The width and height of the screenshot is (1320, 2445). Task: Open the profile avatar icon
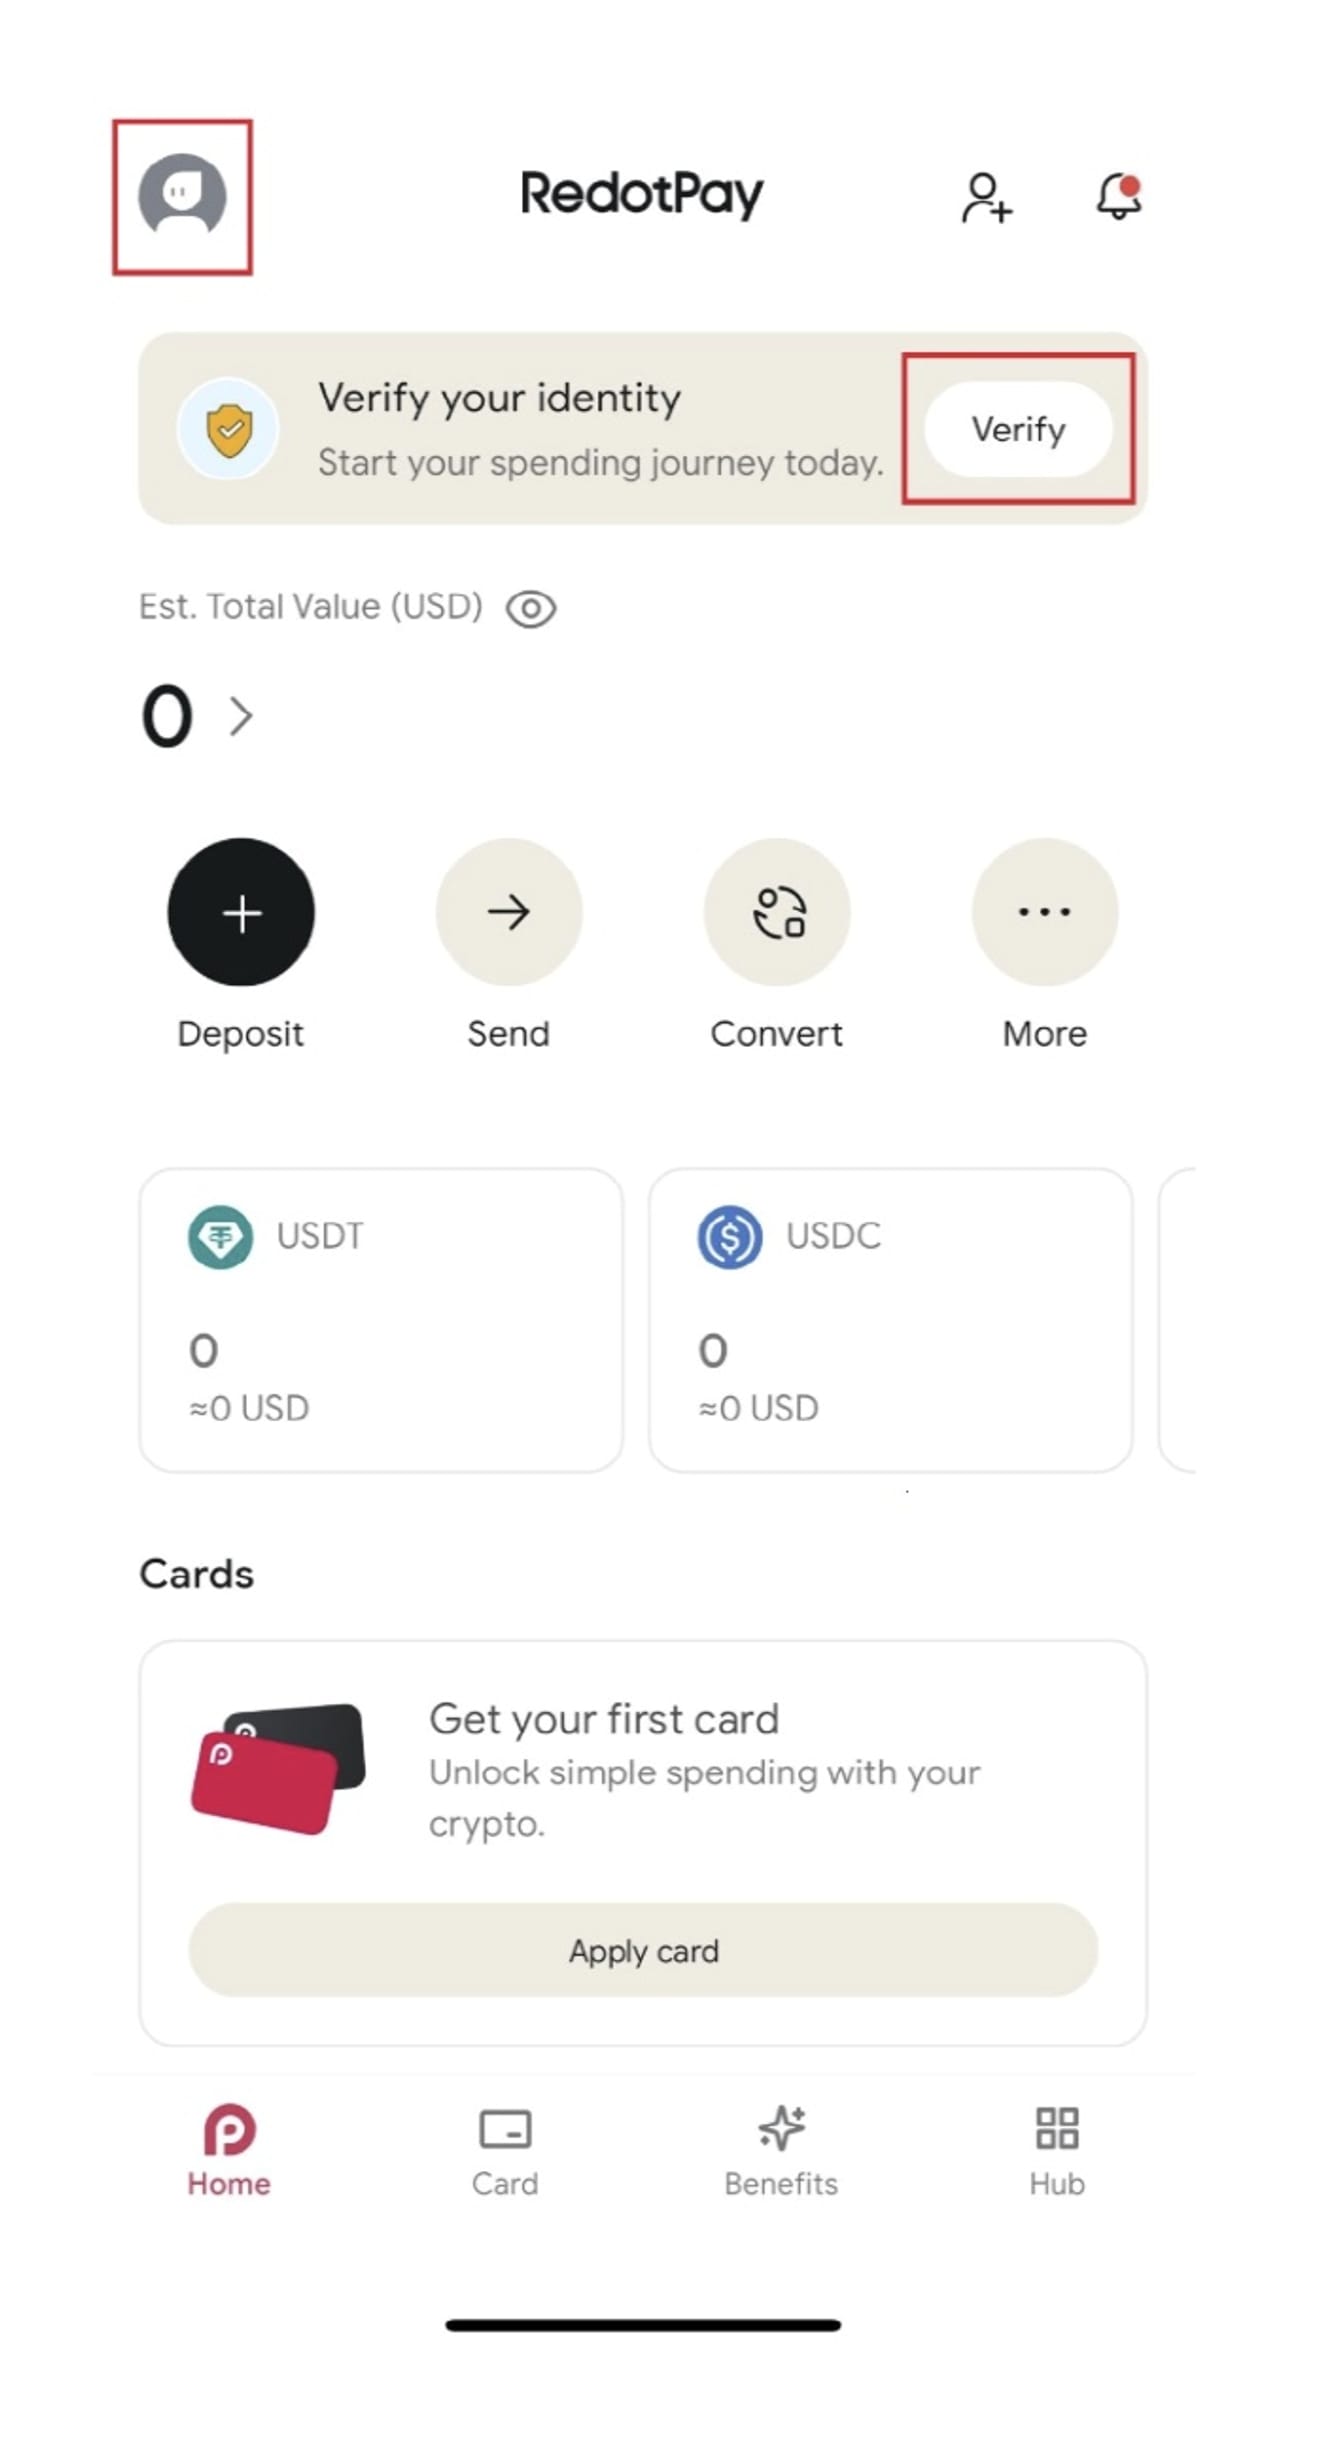(x=182, y=196)
